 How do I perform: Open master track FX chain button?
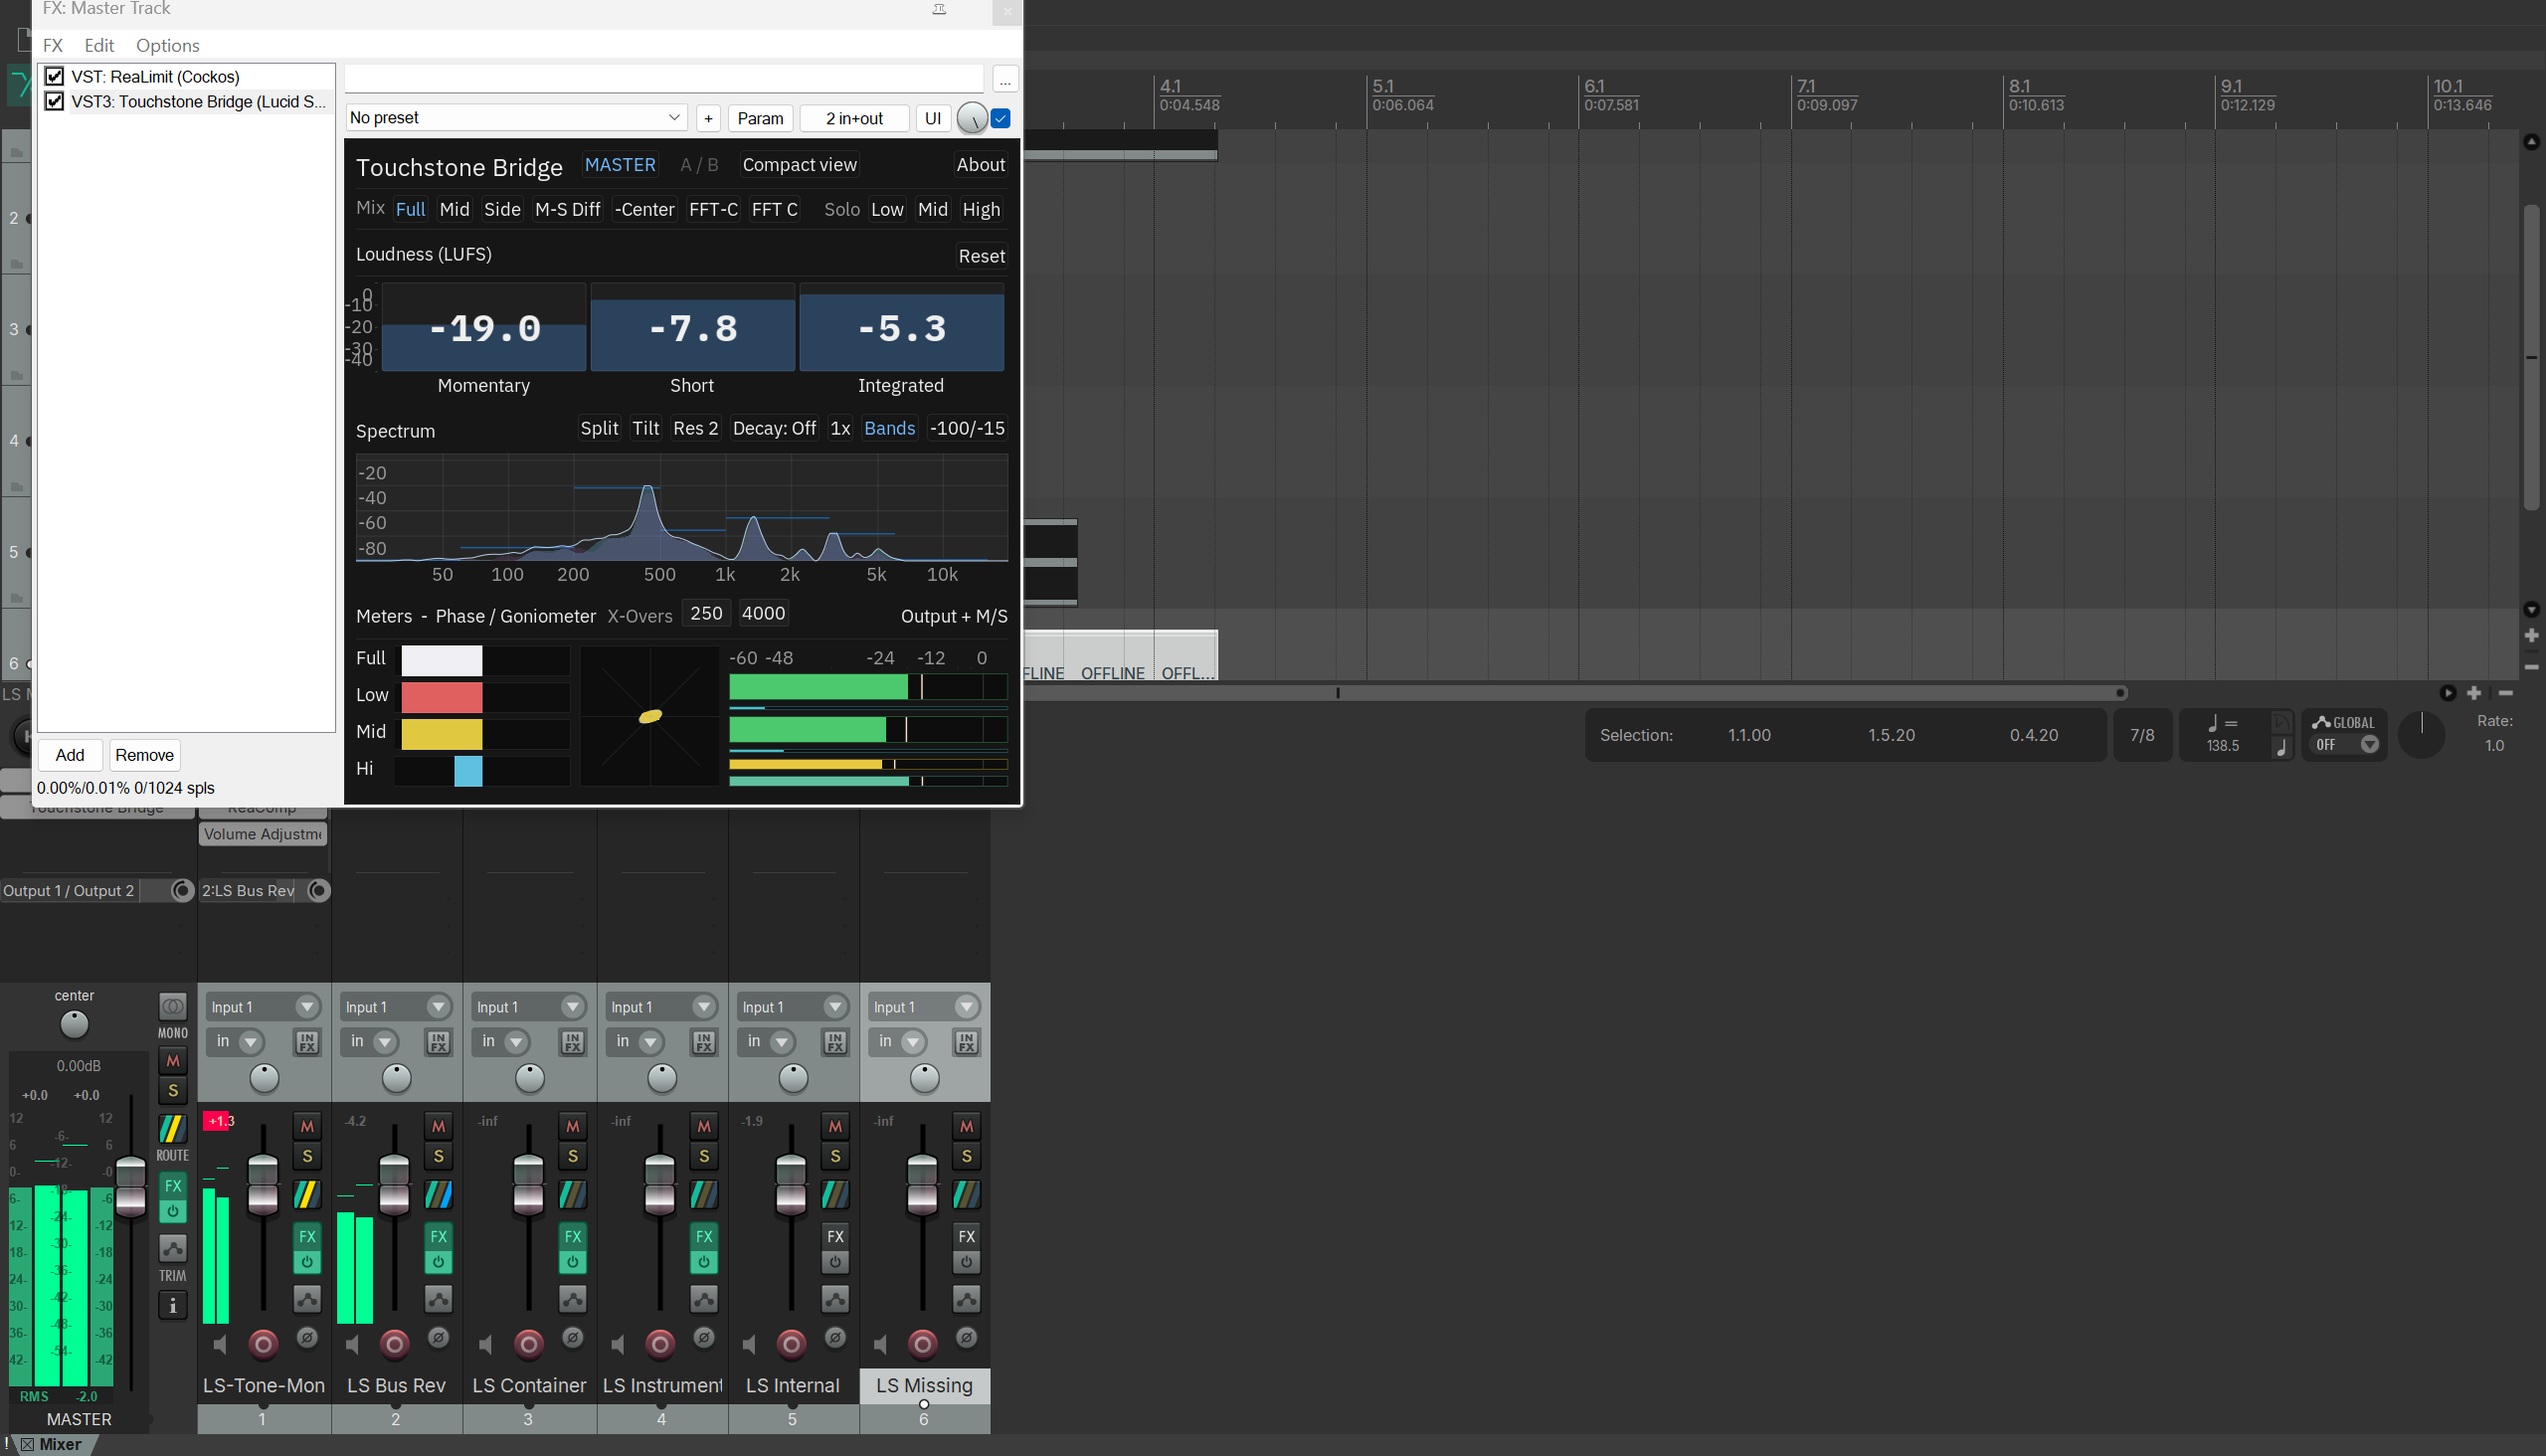coord(173,1186)
